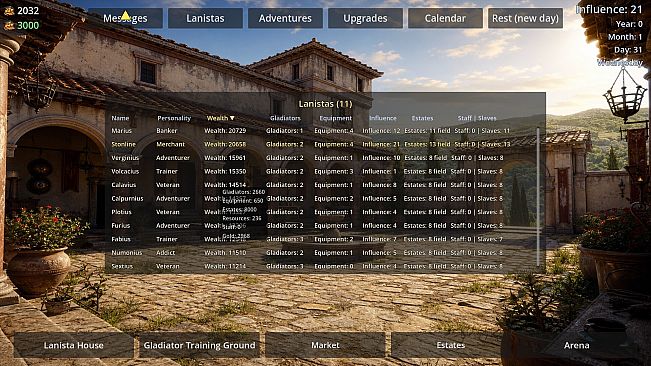The image size is (651, 366).
Task: Select lanista Furius
Action: (x=121, y=226)
